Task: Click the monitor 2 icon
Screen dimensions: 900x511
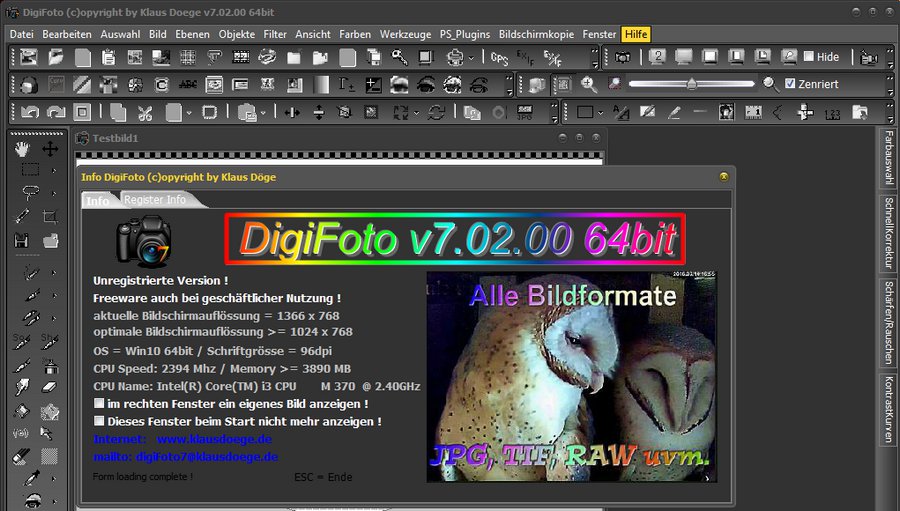Action: coord(658,56)
